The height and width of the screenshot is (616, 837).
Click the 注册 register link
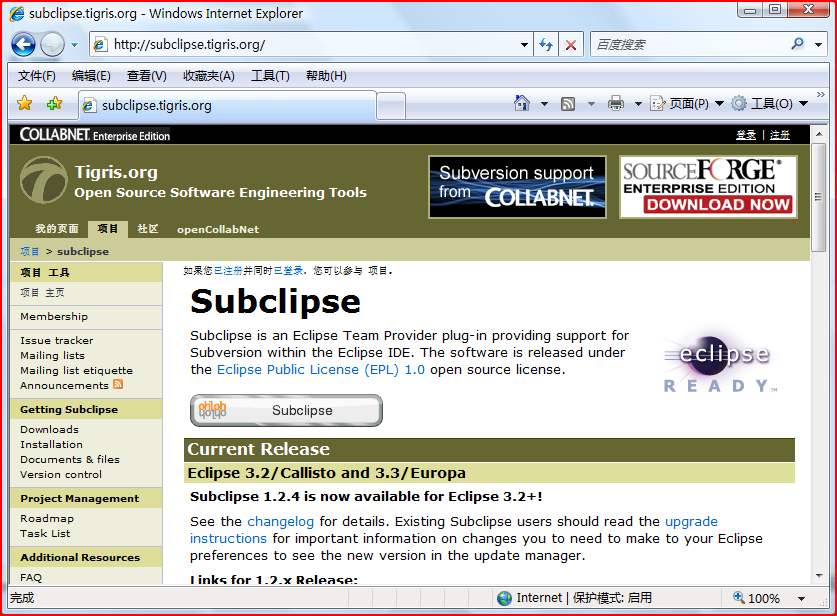[780, 135]
